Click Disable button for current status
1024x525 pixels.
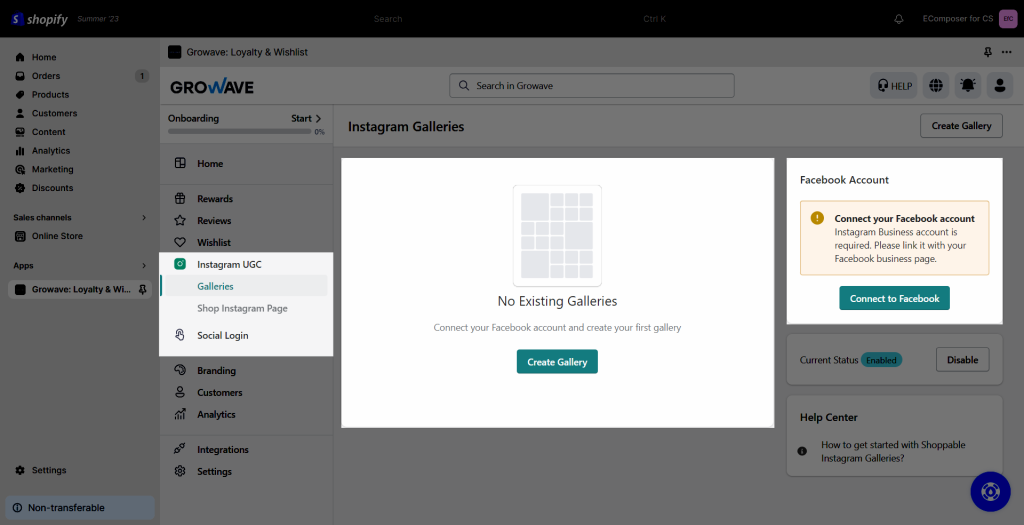pyautogui.click(x=963, y=360)
